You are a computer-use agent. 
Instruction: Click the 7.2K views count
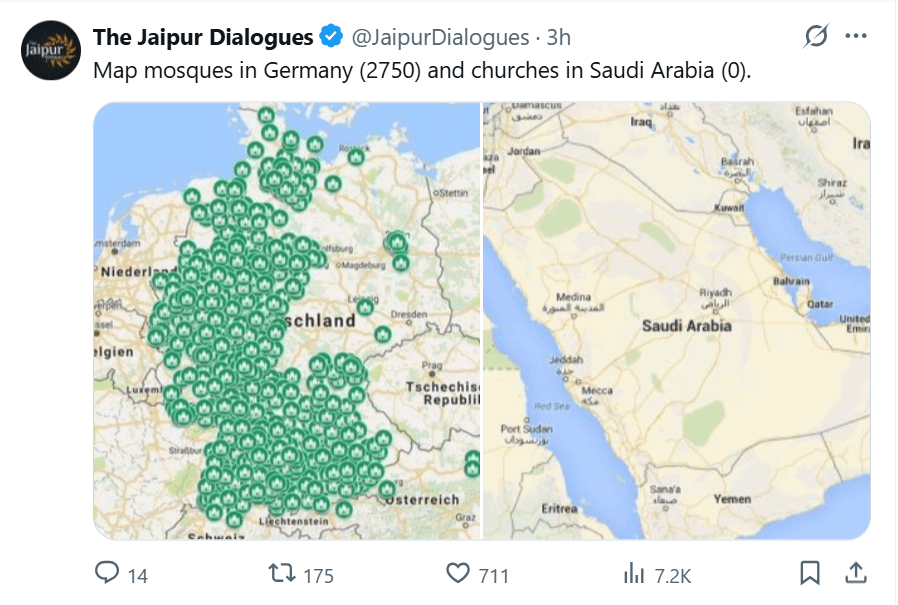[673, 576]
